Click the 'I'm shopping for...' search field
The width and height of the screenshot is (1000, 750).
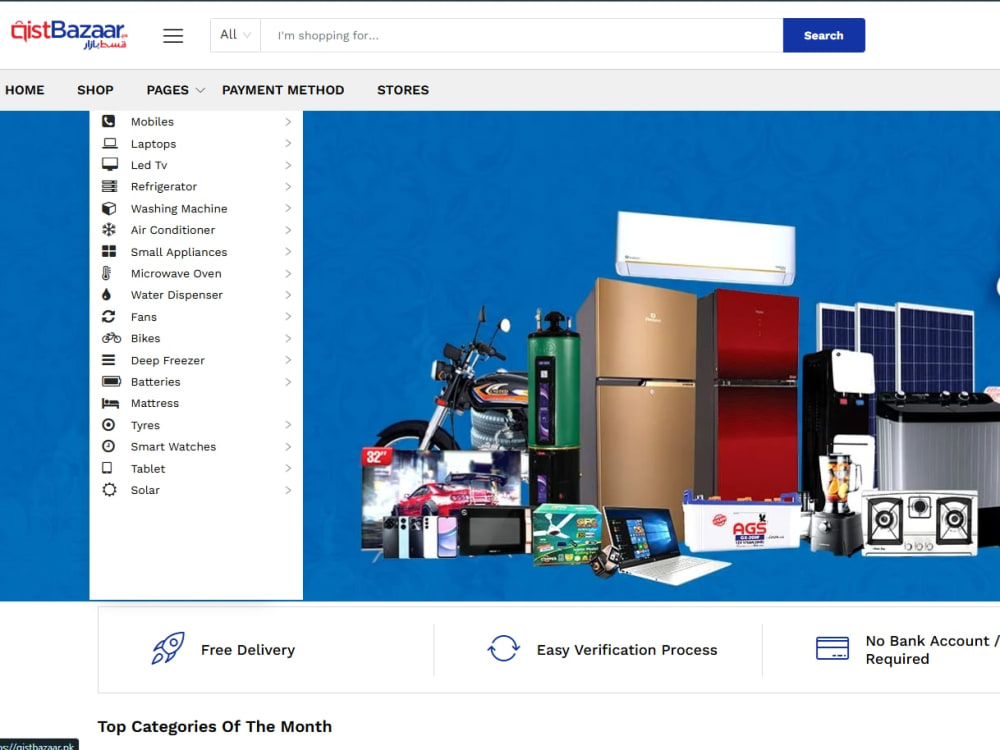(x=522, y=35)
